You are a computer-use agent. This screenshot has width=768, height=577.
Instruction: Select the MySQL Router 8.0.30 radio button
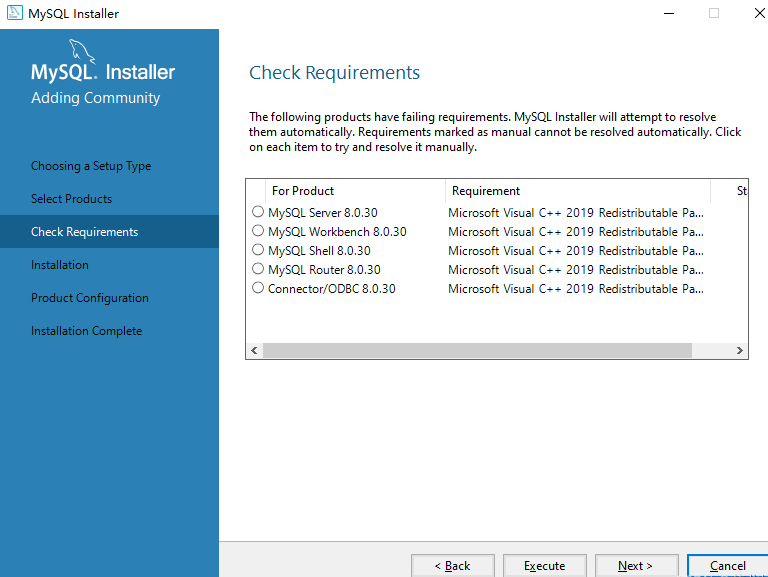click(258, 269)
